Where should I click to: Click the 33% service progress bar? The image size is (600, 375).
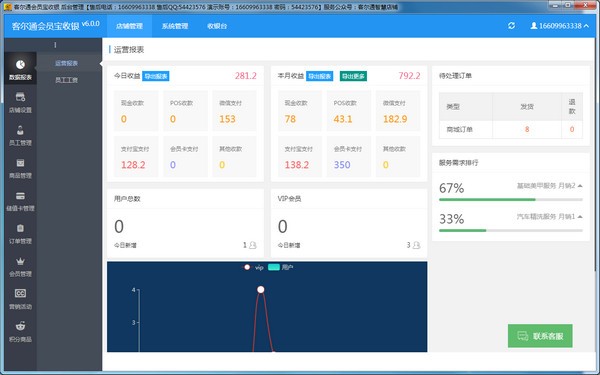pos(511,230)
